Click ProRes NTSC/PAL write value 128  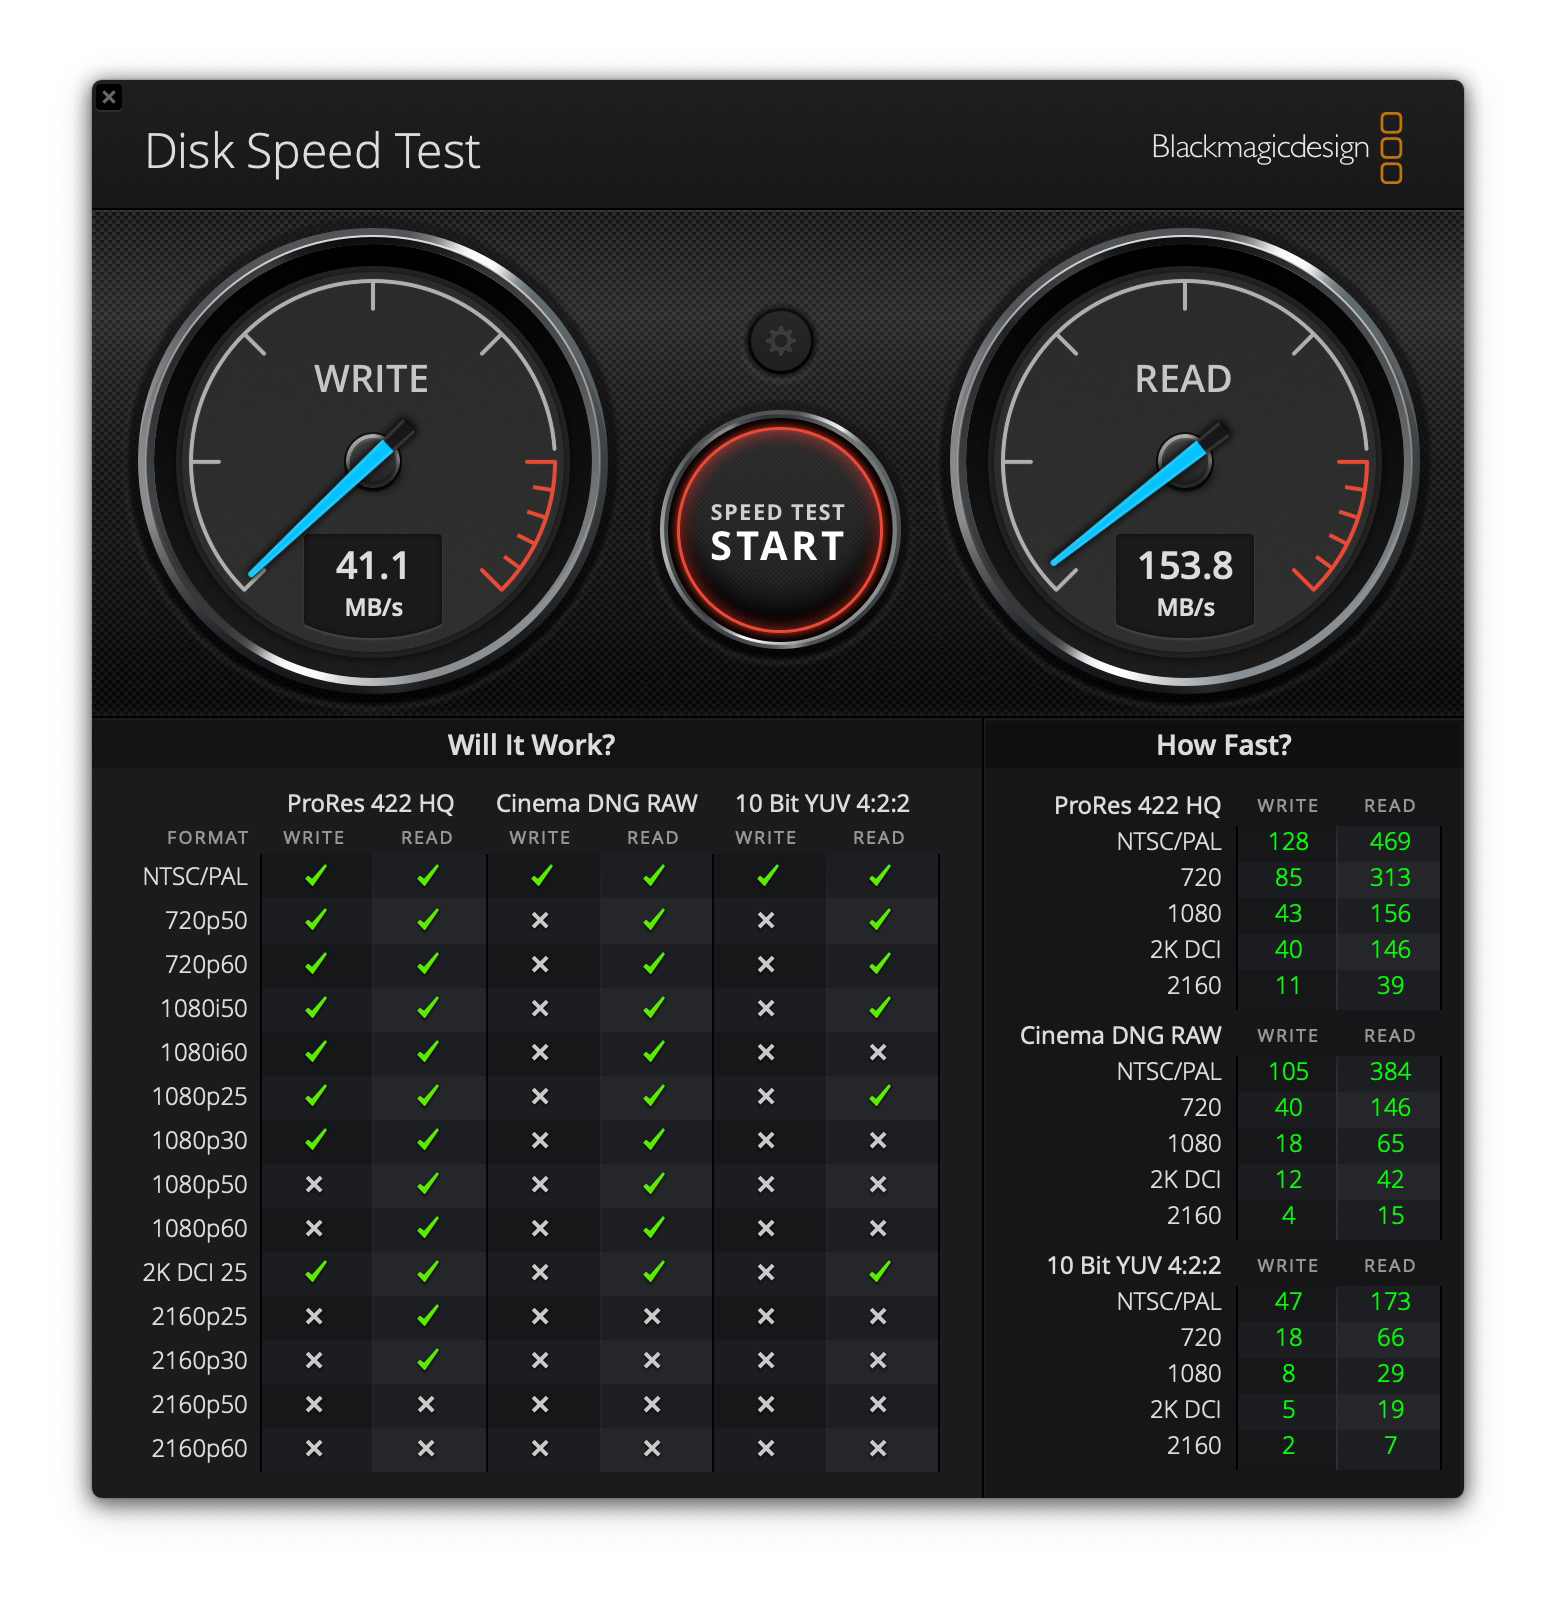[1288, 842]
